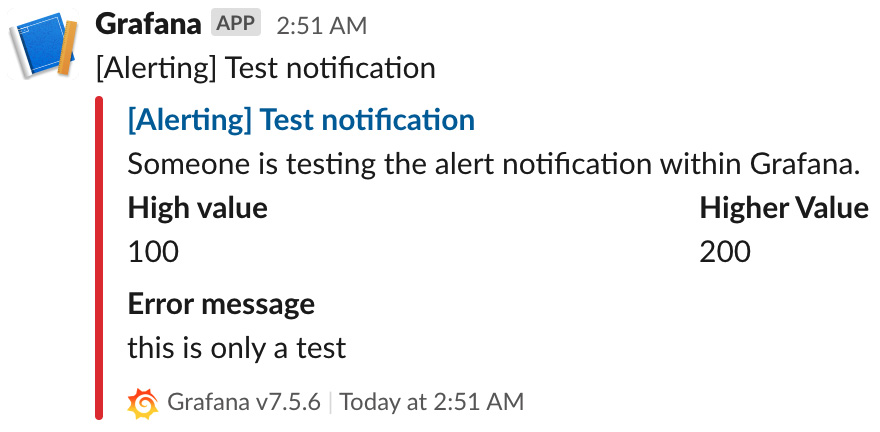Click the Error message field label

[221, 305]
